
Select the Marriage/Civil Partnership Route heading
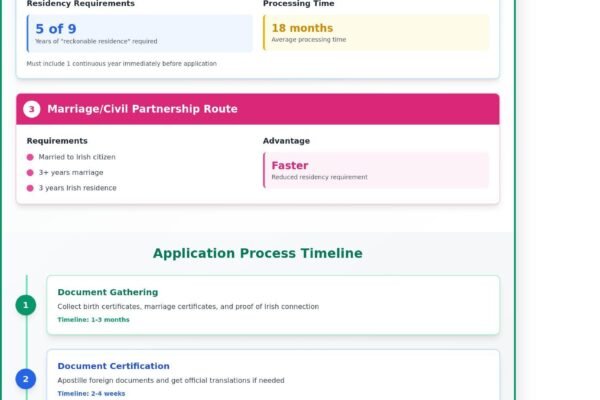tap(142, 109)
